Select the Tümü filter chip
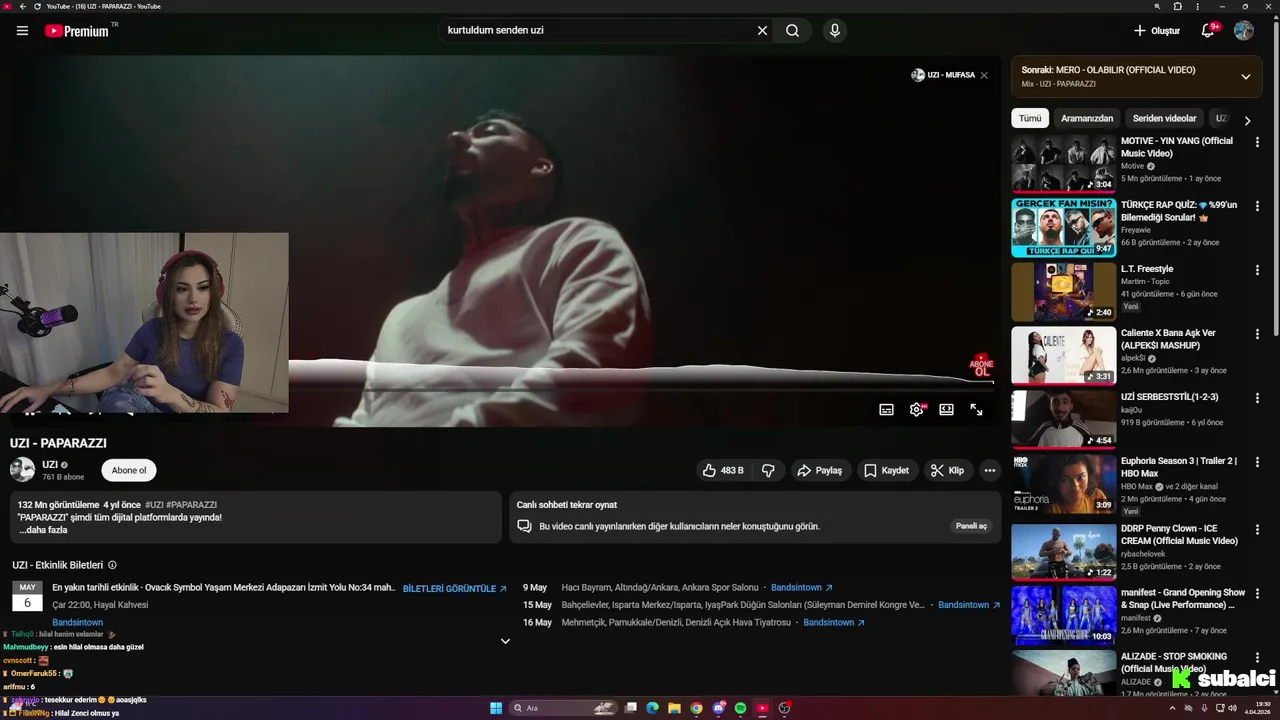 [1030, 118]
